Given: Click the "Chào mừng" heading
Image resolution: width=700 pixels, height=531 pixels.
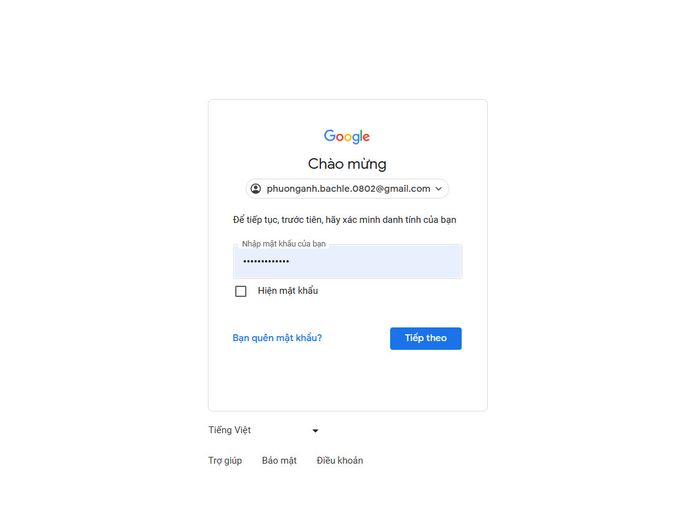Looking at the screenshot, I should (x=347, y=164).
